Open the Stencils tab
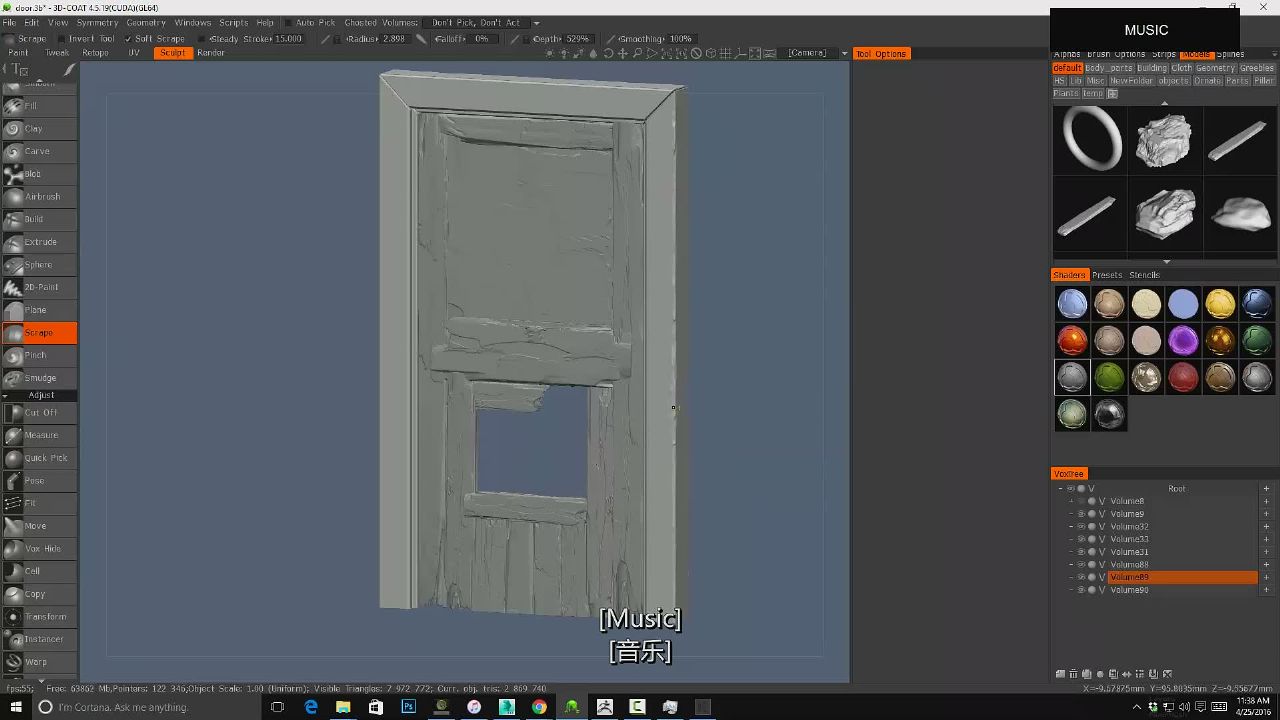Viewport: 1280px width, 720px height. (x=1144, y=275)
